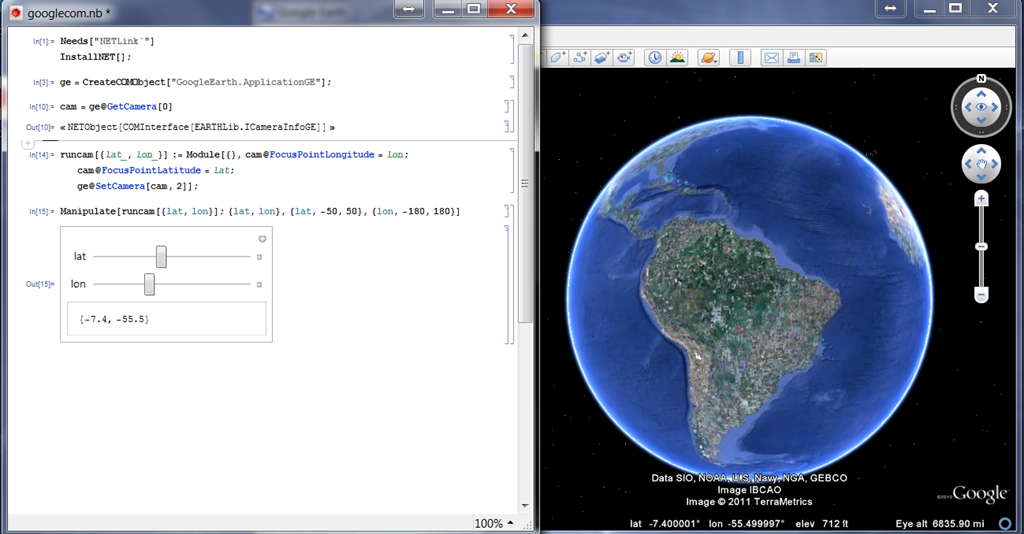Click the Print icon in Google Earth toolbar

click(x=793, y=57)
